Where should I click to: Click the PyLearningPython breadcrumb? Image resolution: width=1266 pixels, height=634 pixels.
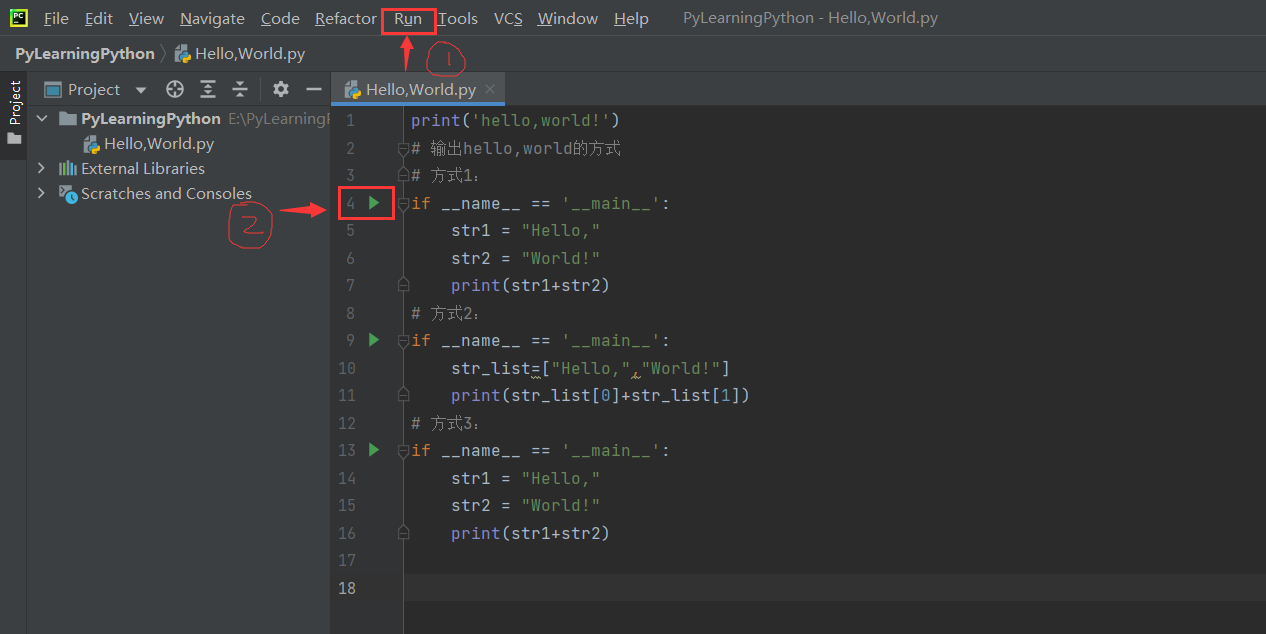pyautogui.click(x=84, y=53)
